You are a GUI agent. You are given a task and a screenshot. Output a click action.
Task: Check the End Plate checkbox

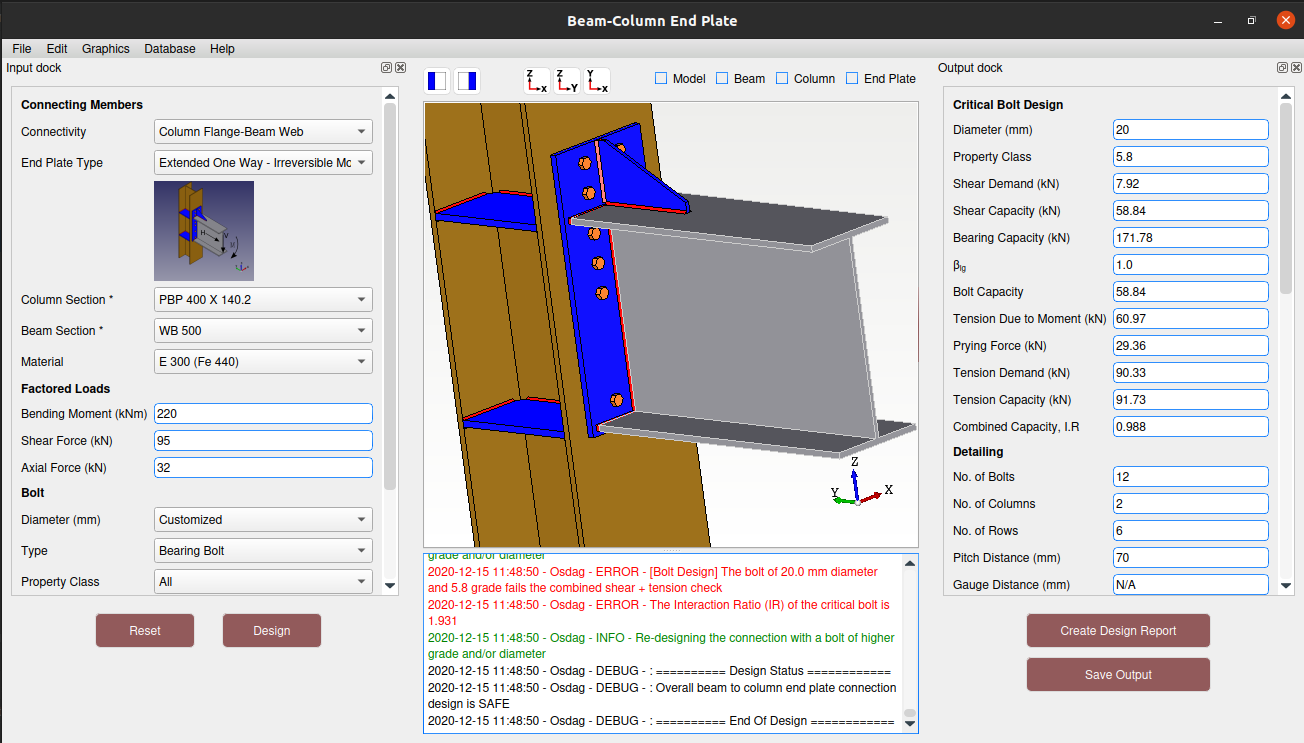[x=853, y=79]
